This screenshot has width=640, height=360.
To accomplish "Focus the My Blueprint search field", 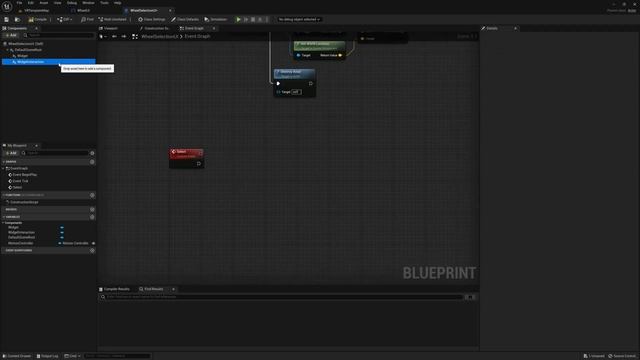I will tap(55, 153).
